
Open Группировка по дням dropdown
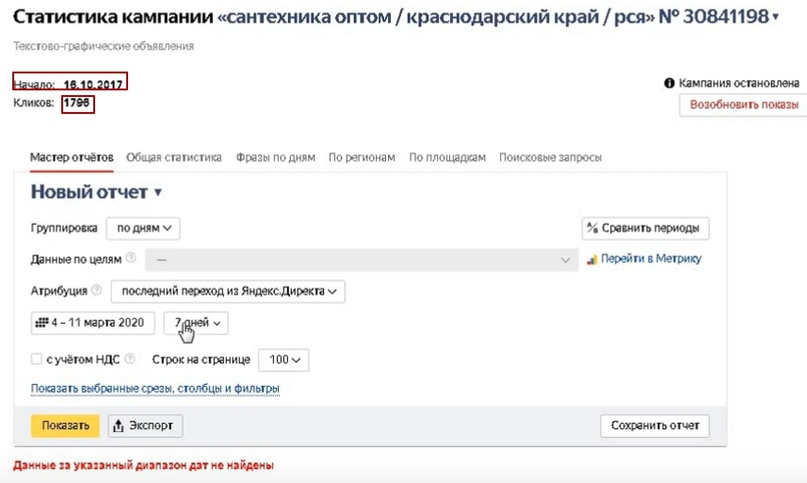(143, 228)
